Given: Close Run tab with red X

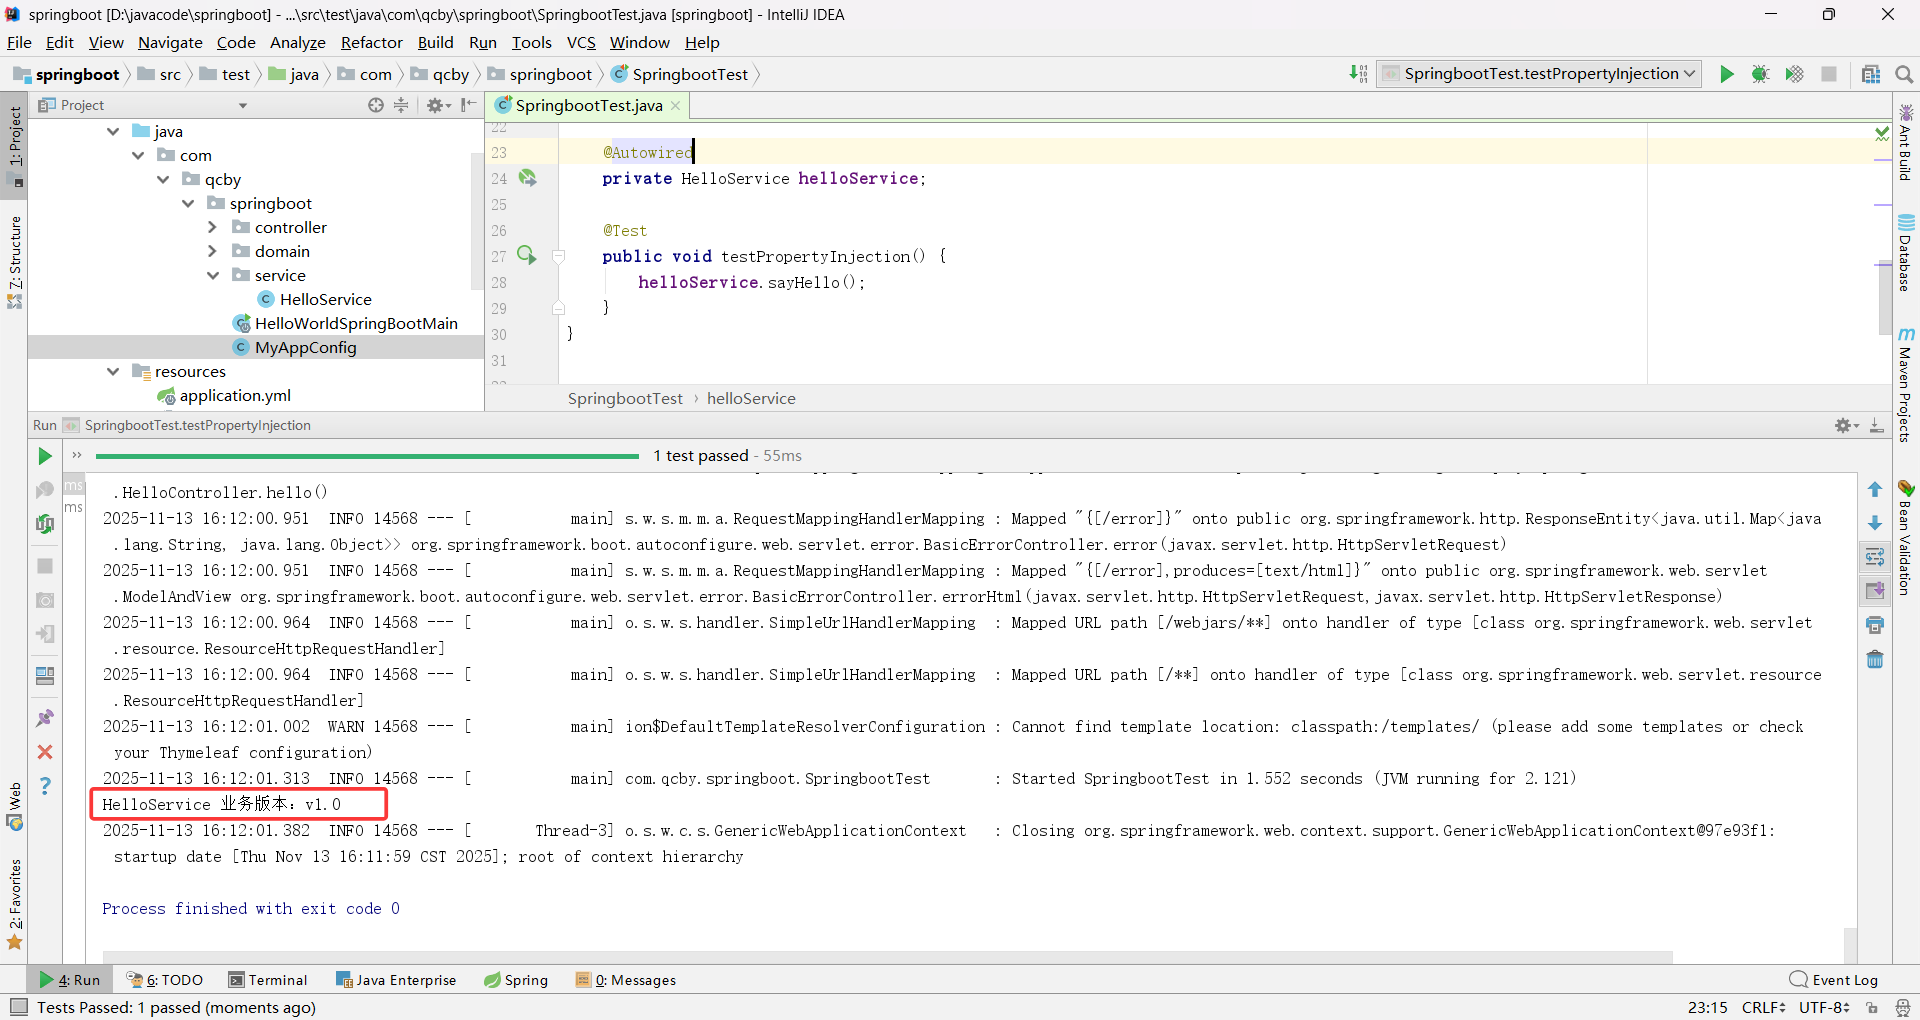Looking at the screenshot, I should [45, 752].
